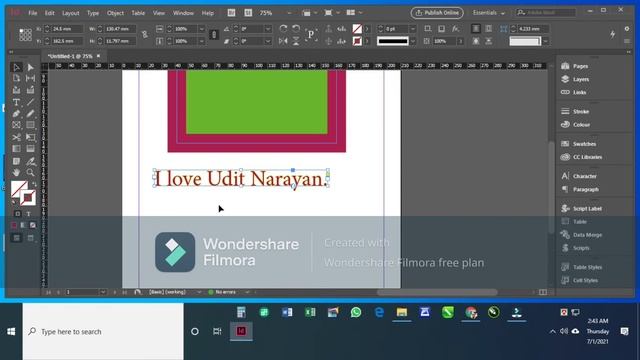The height and width of the screenshot is (360, 640).
Task: Select the Pencil tool
Action: [30, 114]
